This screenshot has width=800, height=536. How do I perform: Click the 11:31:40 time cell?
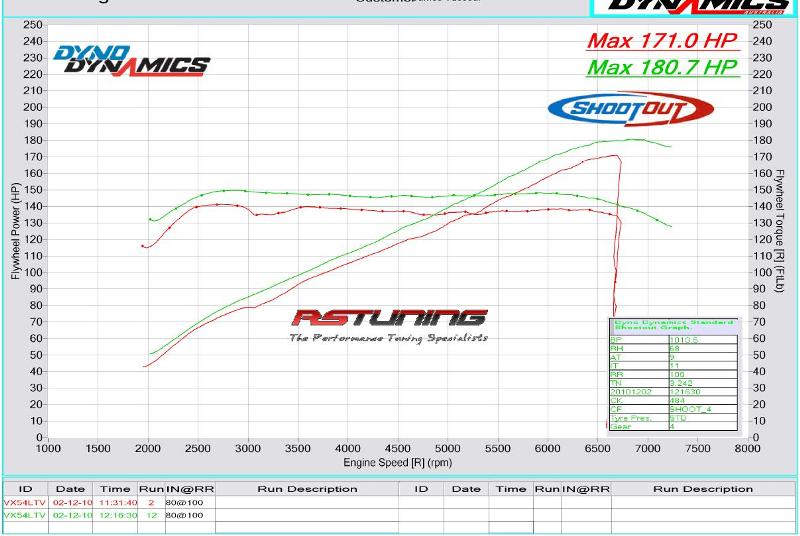117,502
